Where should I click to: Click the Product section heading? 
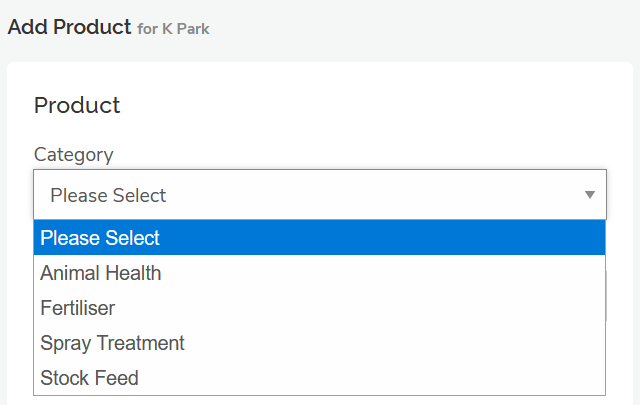[77, 105]
